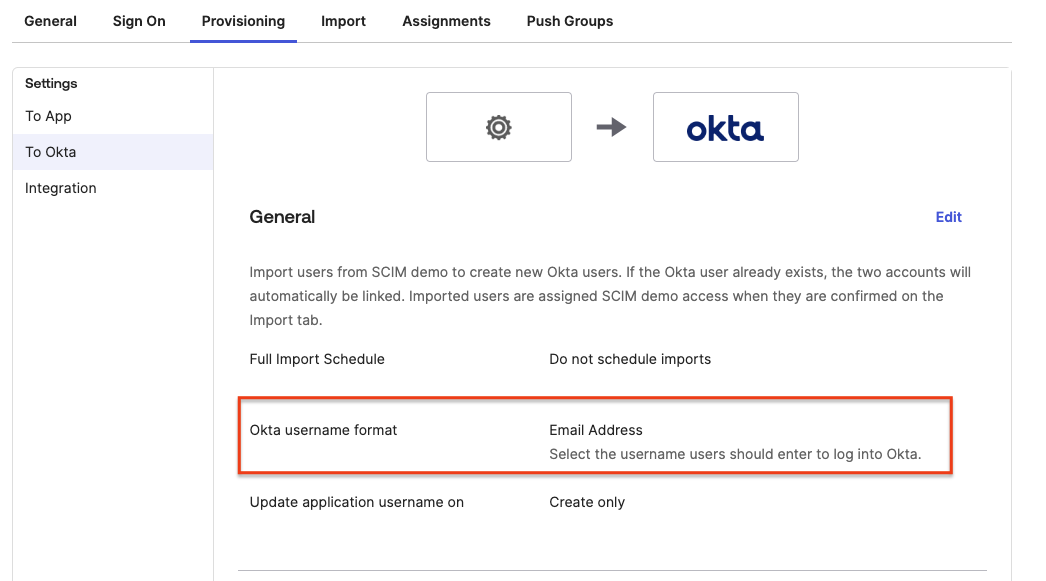Select To Okta in Settings sidebar
The image size is (1046, 581).
click(113, 152)
